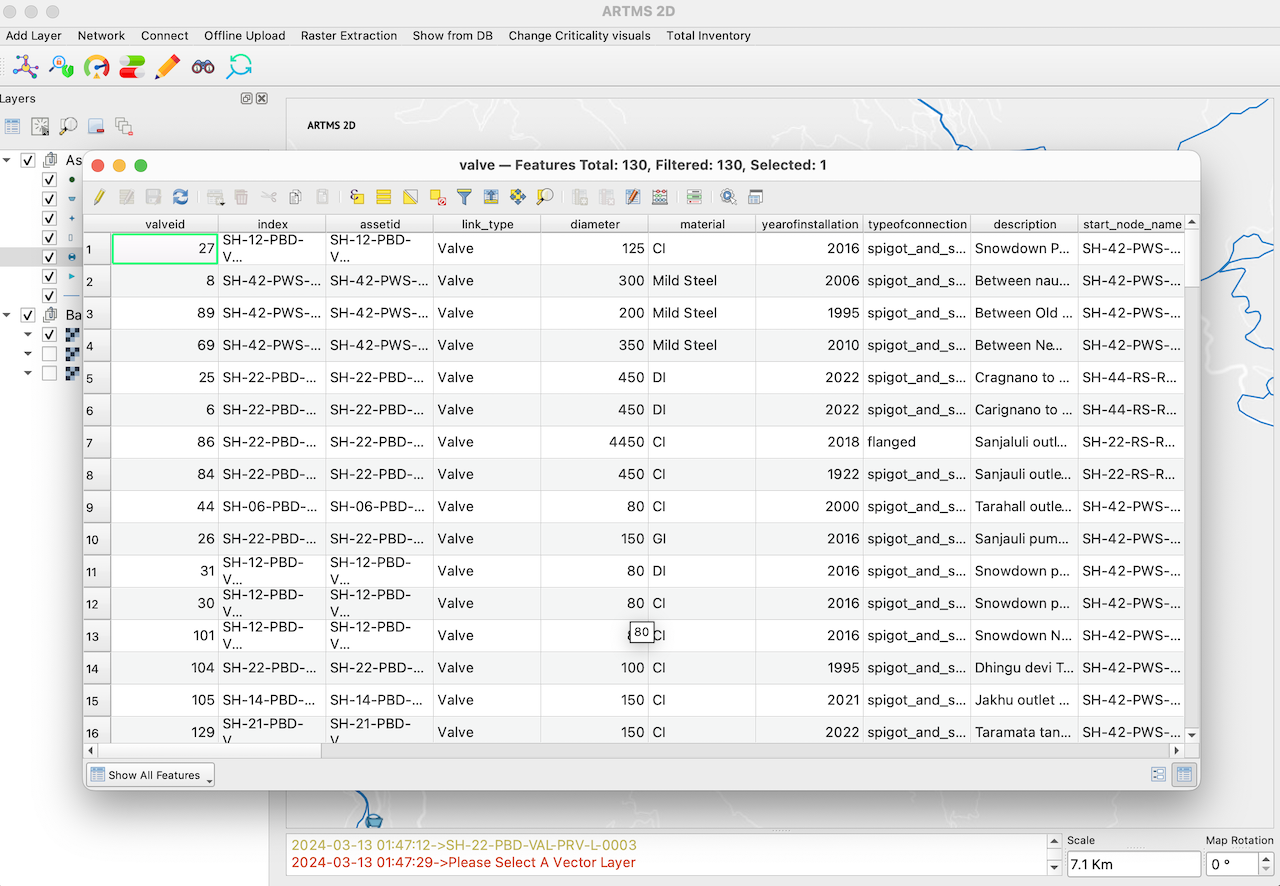
Task: Enable the last unchecked base layer
Action: point(49,373)
